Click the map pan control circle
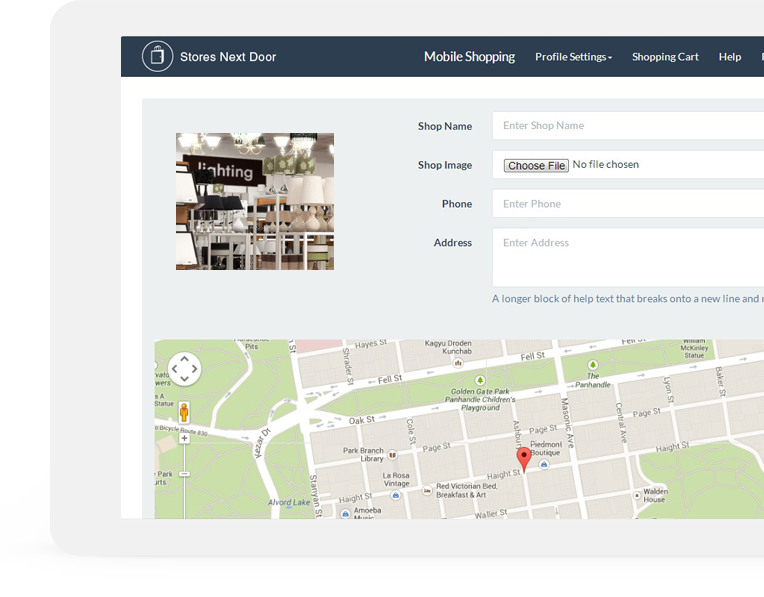 184,369
